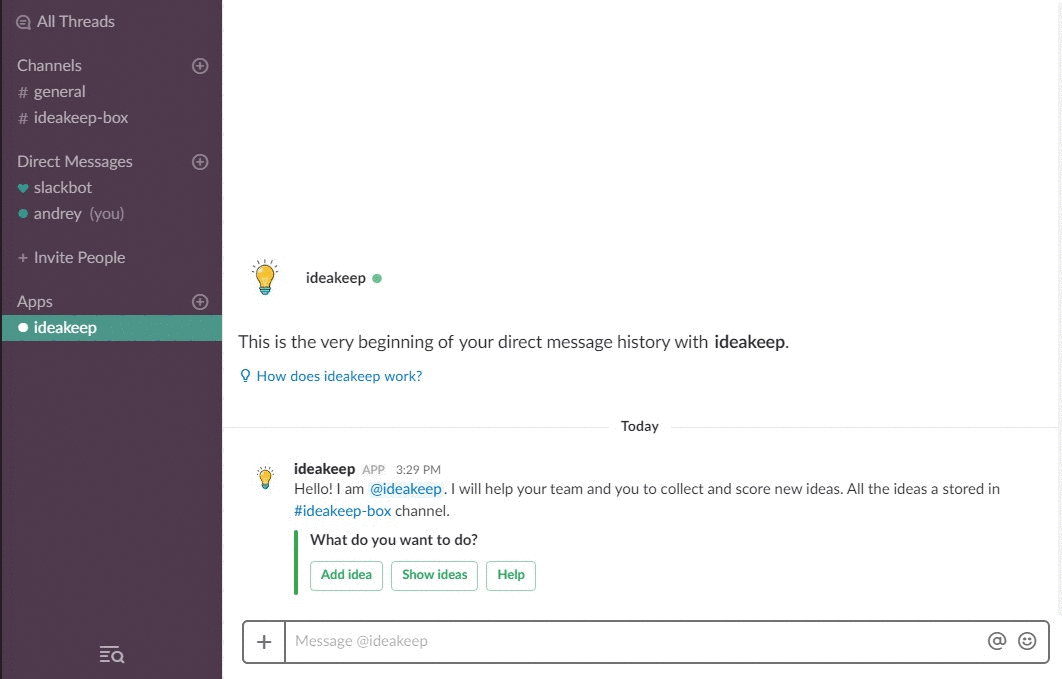Viewport: 1062px width, 679px height.
Task: Click the @ideakeep mention in message
Action: (406, 489)
